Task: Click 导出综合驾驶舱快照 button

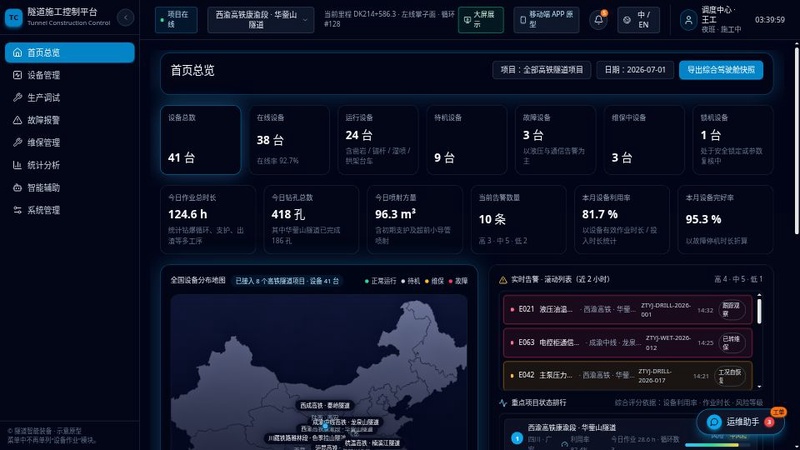Action: tap(721, 70)
